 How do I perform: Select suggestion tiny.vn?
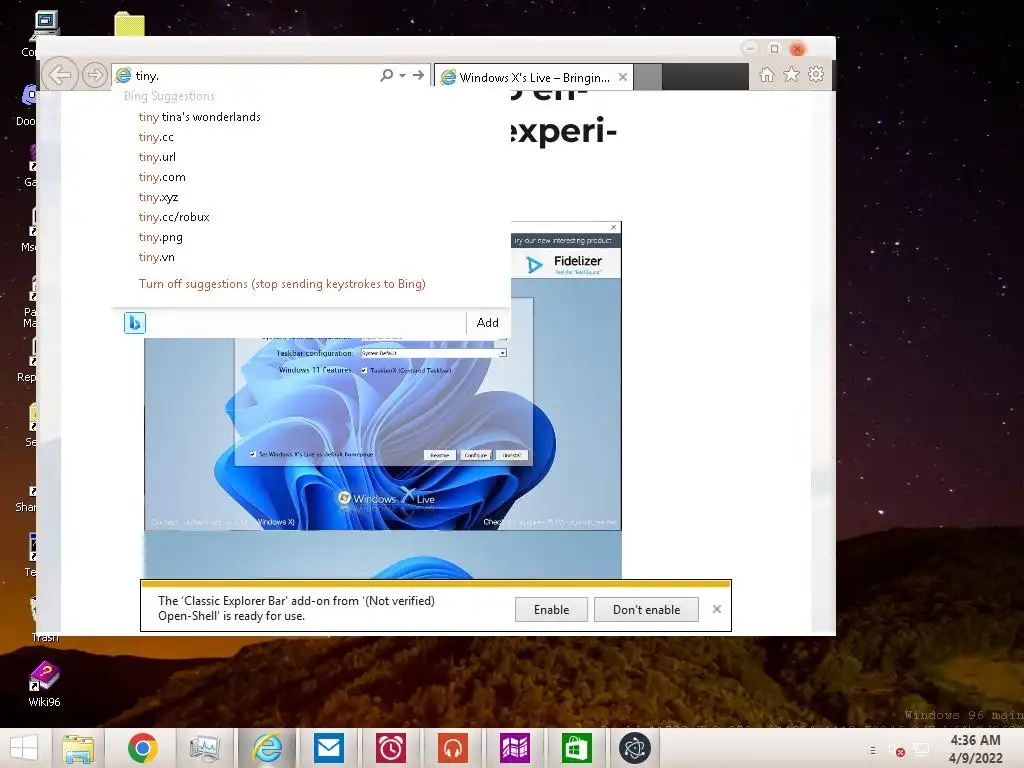click(157, 257)
